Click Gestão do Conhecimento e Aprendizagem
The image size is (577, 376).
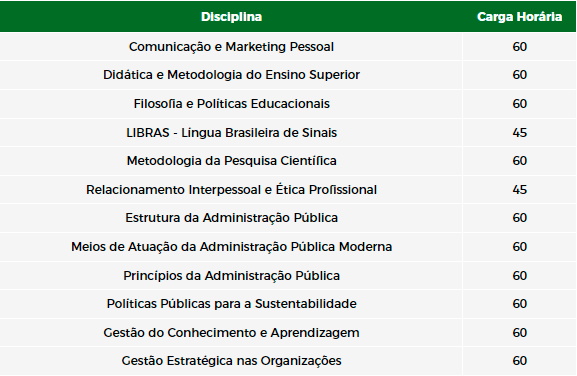point(231,333)
